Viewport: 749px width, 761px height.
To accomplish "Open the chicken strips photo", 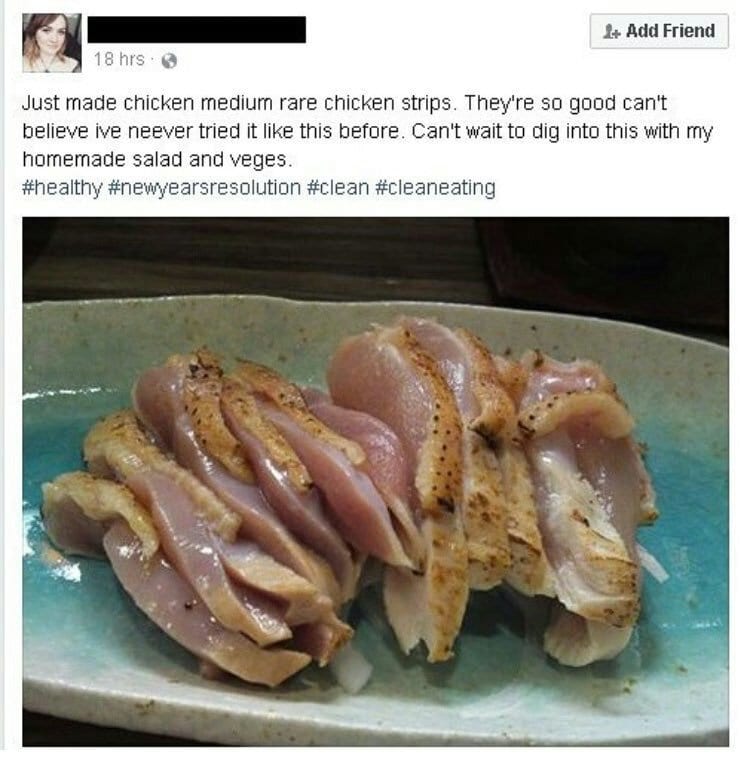I will coord(375,481).
